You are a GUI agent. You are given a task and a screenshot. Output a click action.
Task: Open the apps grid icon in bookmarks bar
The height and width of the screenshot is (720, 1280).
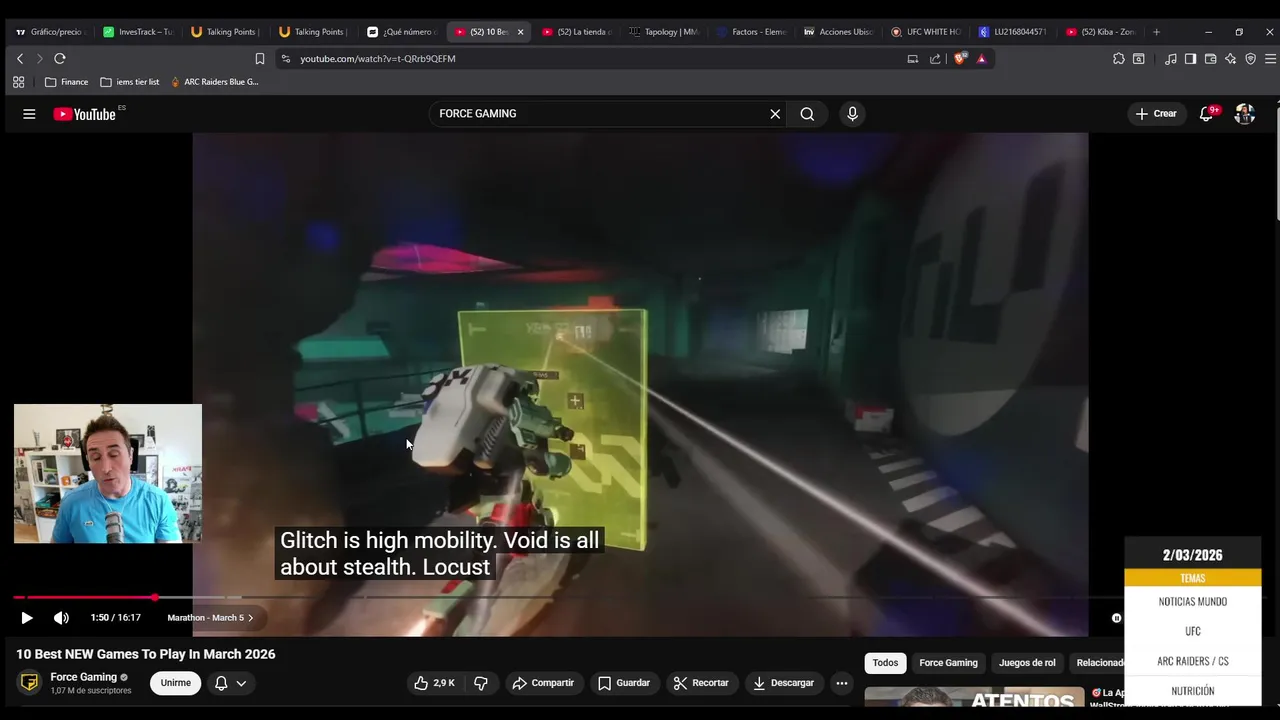pyautogui.click(x=18, y=82)
